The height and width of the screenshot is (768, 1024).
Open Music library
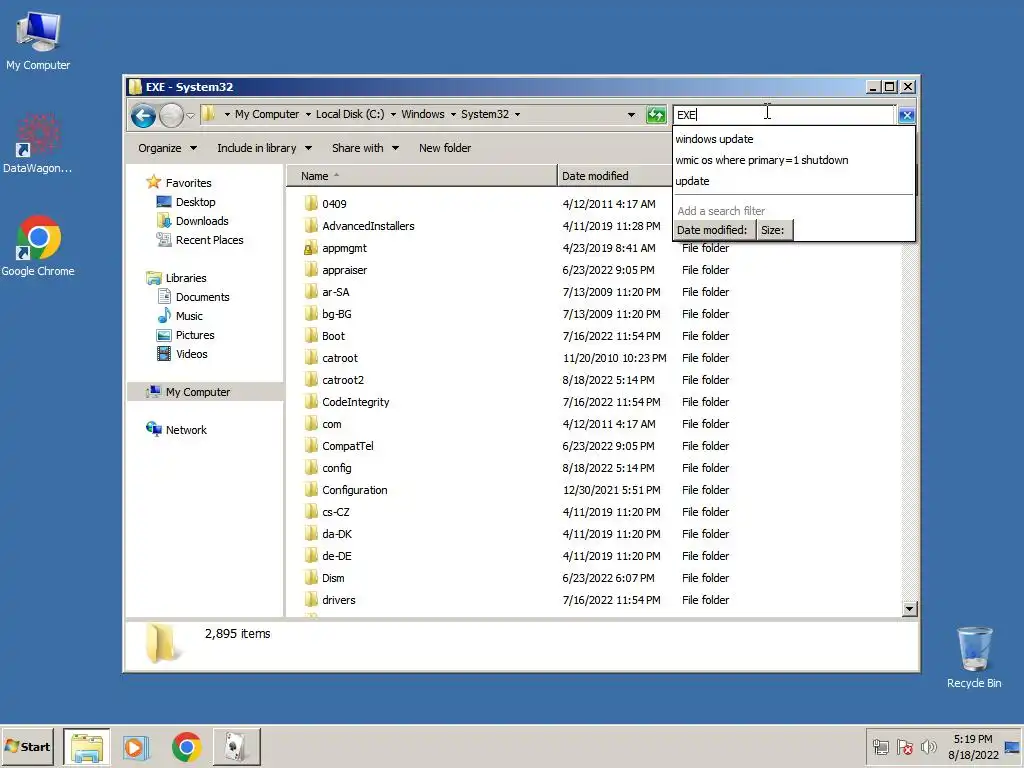(x=189, y=315)
